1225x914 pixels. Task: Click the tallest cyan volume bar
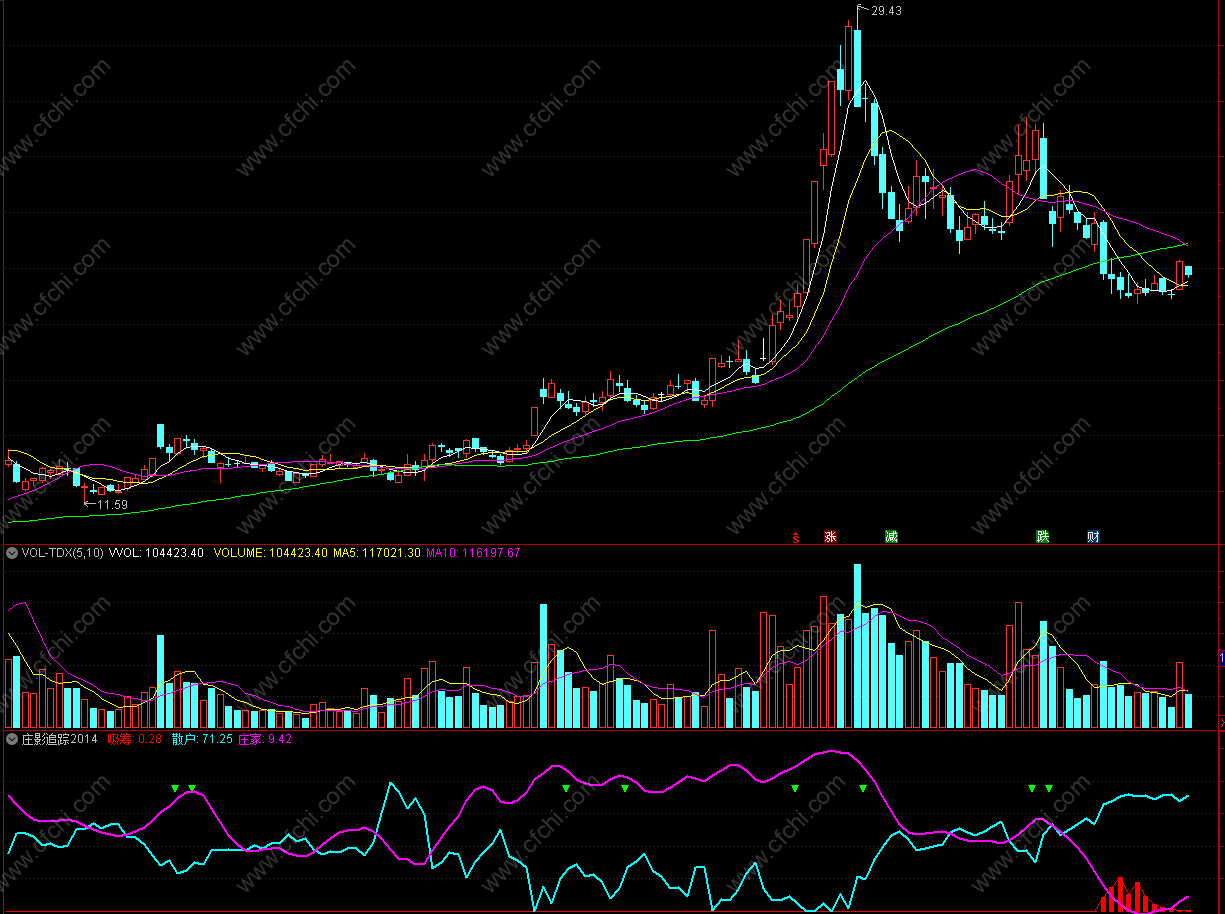pos(857,646)
